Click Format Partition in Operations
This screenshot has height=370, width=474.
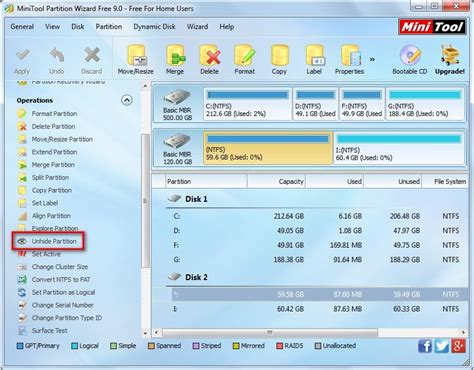pyautogui.click(x=54, y=114)
